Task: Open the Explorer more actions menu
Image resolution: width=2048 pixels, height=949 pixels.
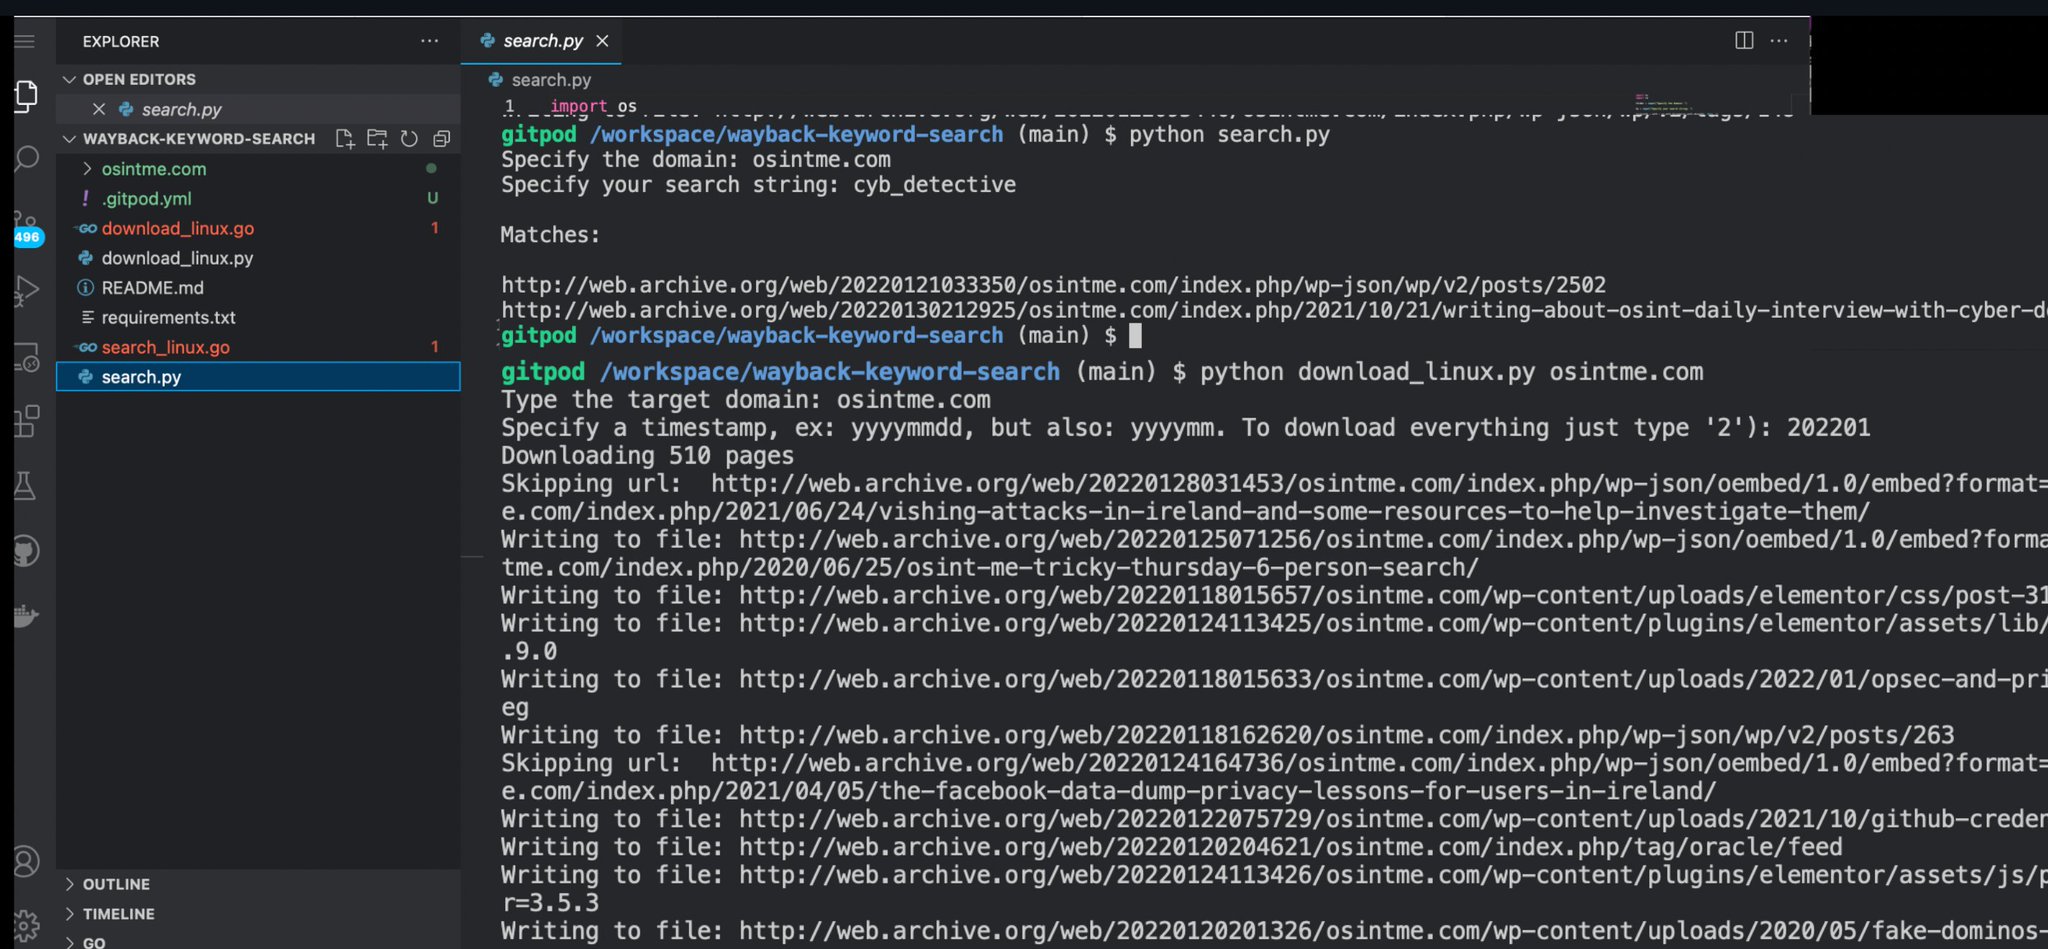Action: (x=430, y=41)
